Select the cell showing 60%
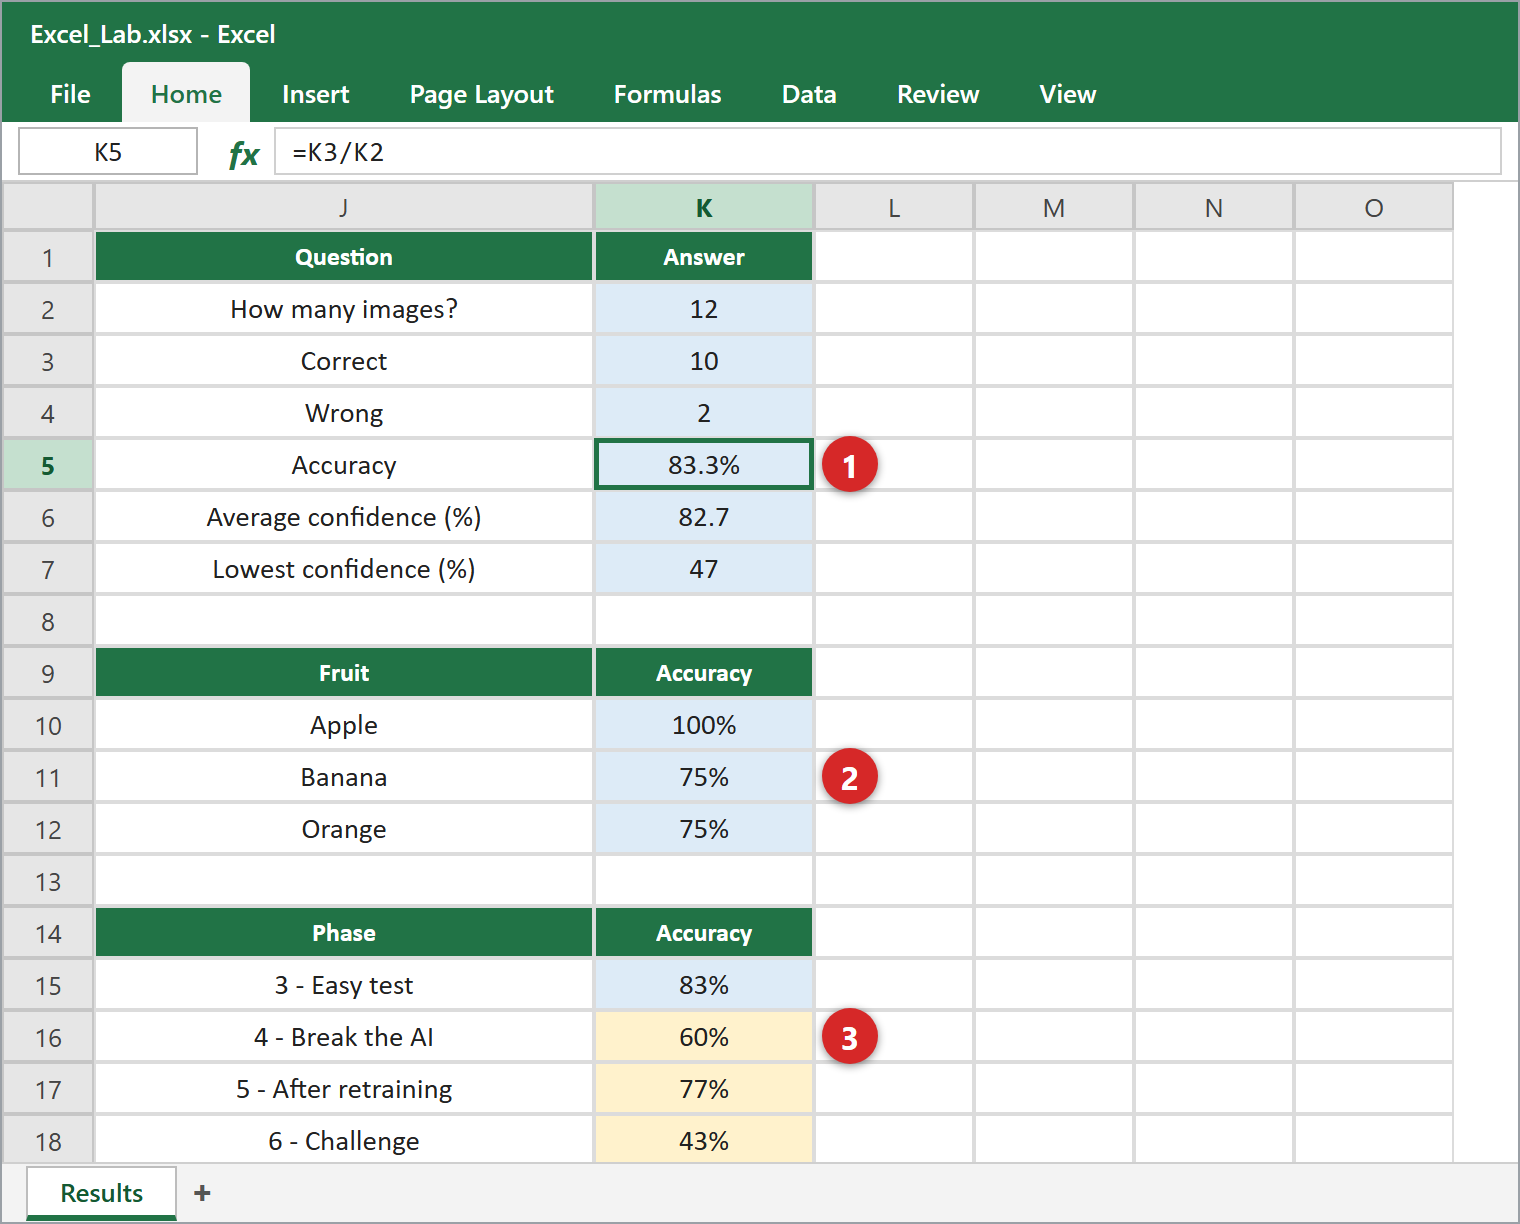1520x1224 pixels. (704, 1037)
